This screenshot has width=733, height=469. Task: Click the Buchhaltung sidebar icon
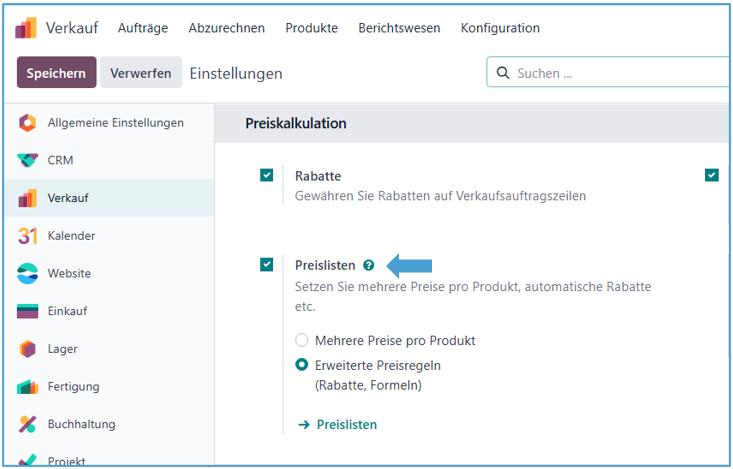[x=28, y=424]
